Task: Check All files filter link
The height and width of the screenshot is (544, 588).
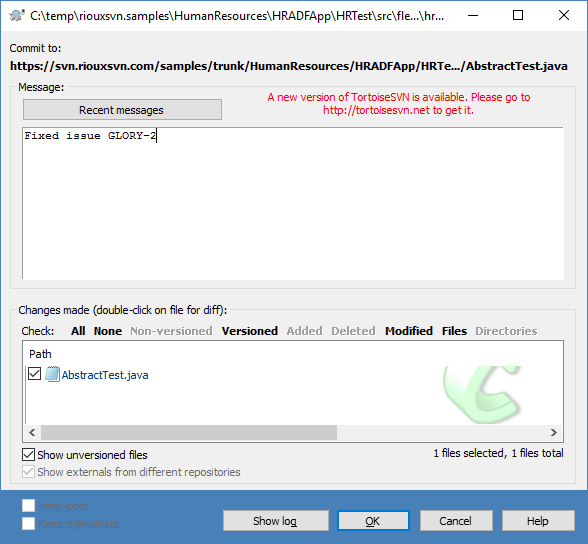Action: tap(78, 331)
